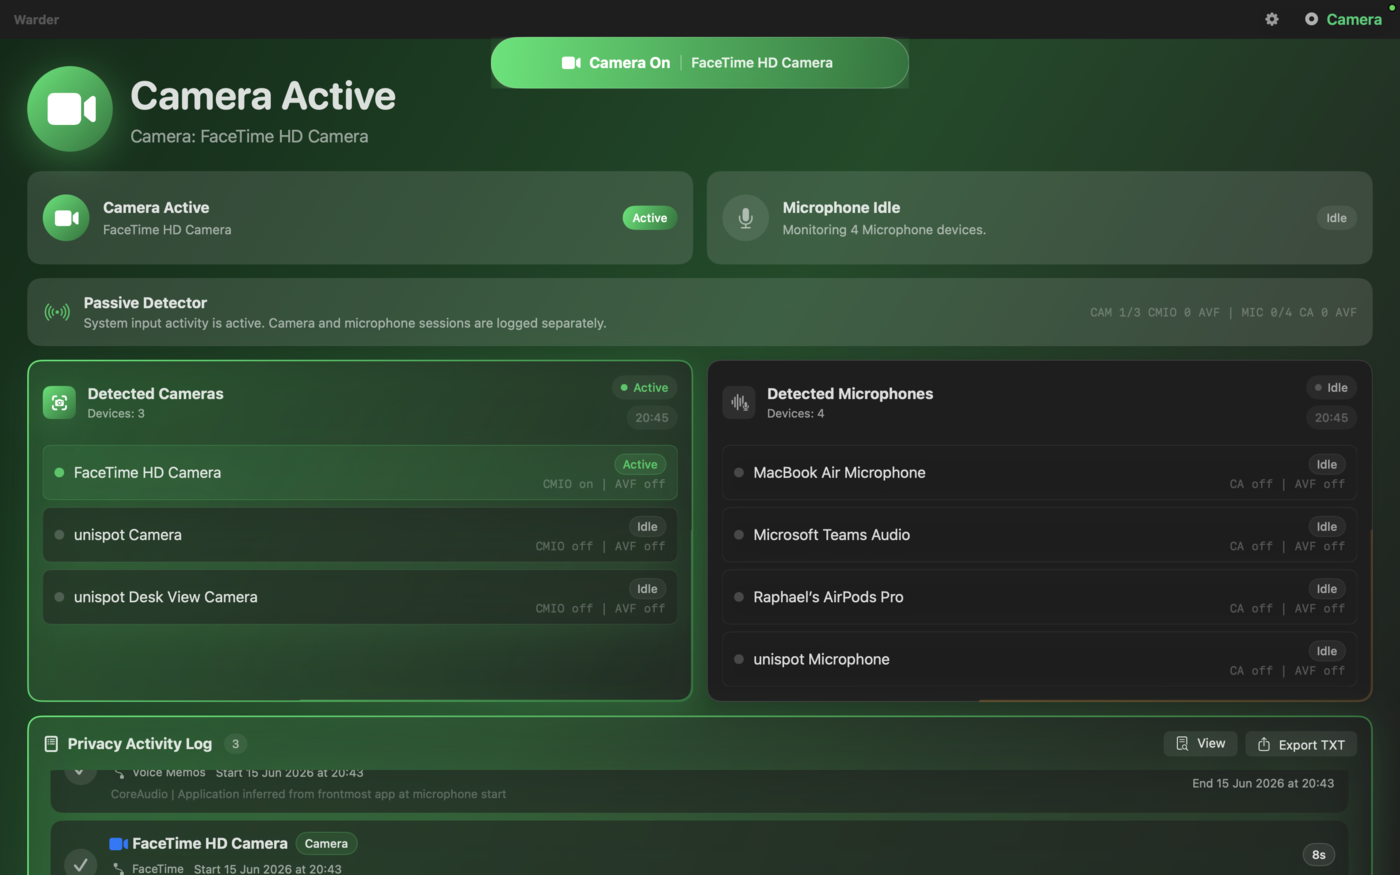Export the log with Export TXT

pyautogui.click(x=1301, y=744)
